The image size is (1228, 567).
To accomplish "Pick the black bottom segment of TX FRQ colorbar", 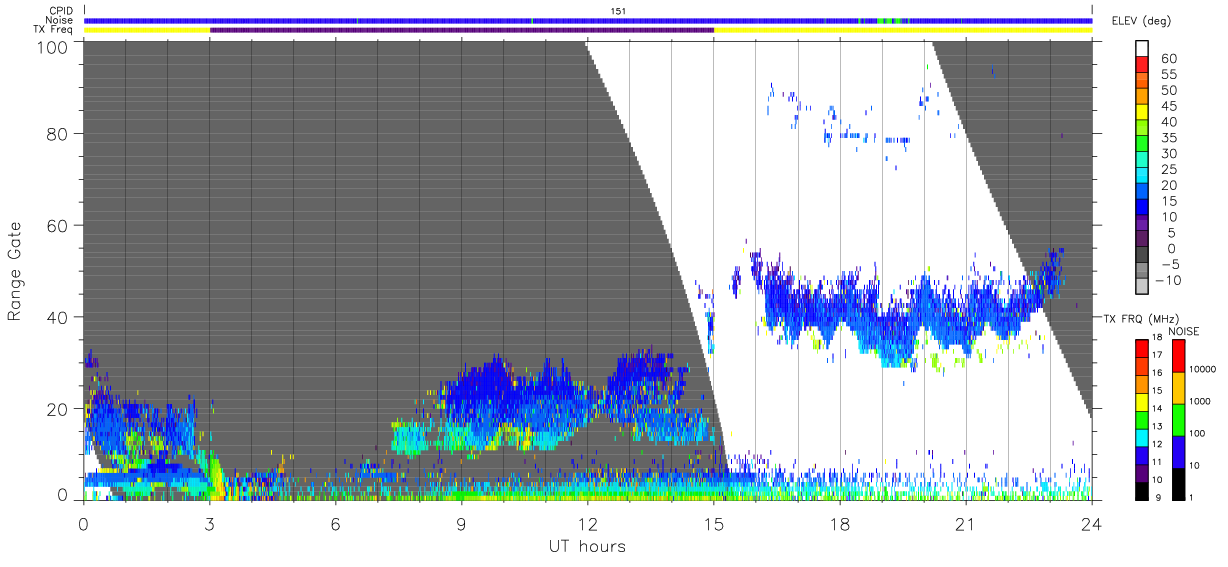I will click(x=1140, y=489).
